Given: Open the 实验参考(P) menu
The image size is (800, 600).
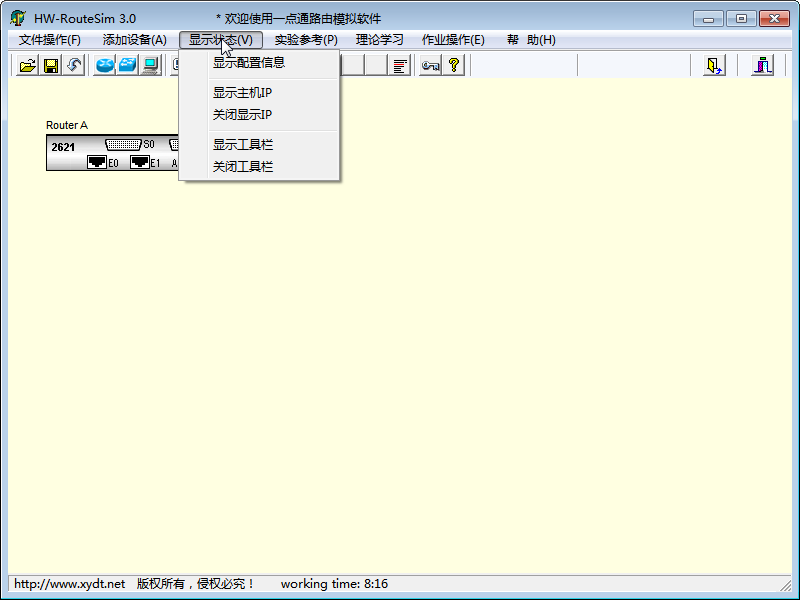Looking at the screenshot, I should (x=306, y=40).
